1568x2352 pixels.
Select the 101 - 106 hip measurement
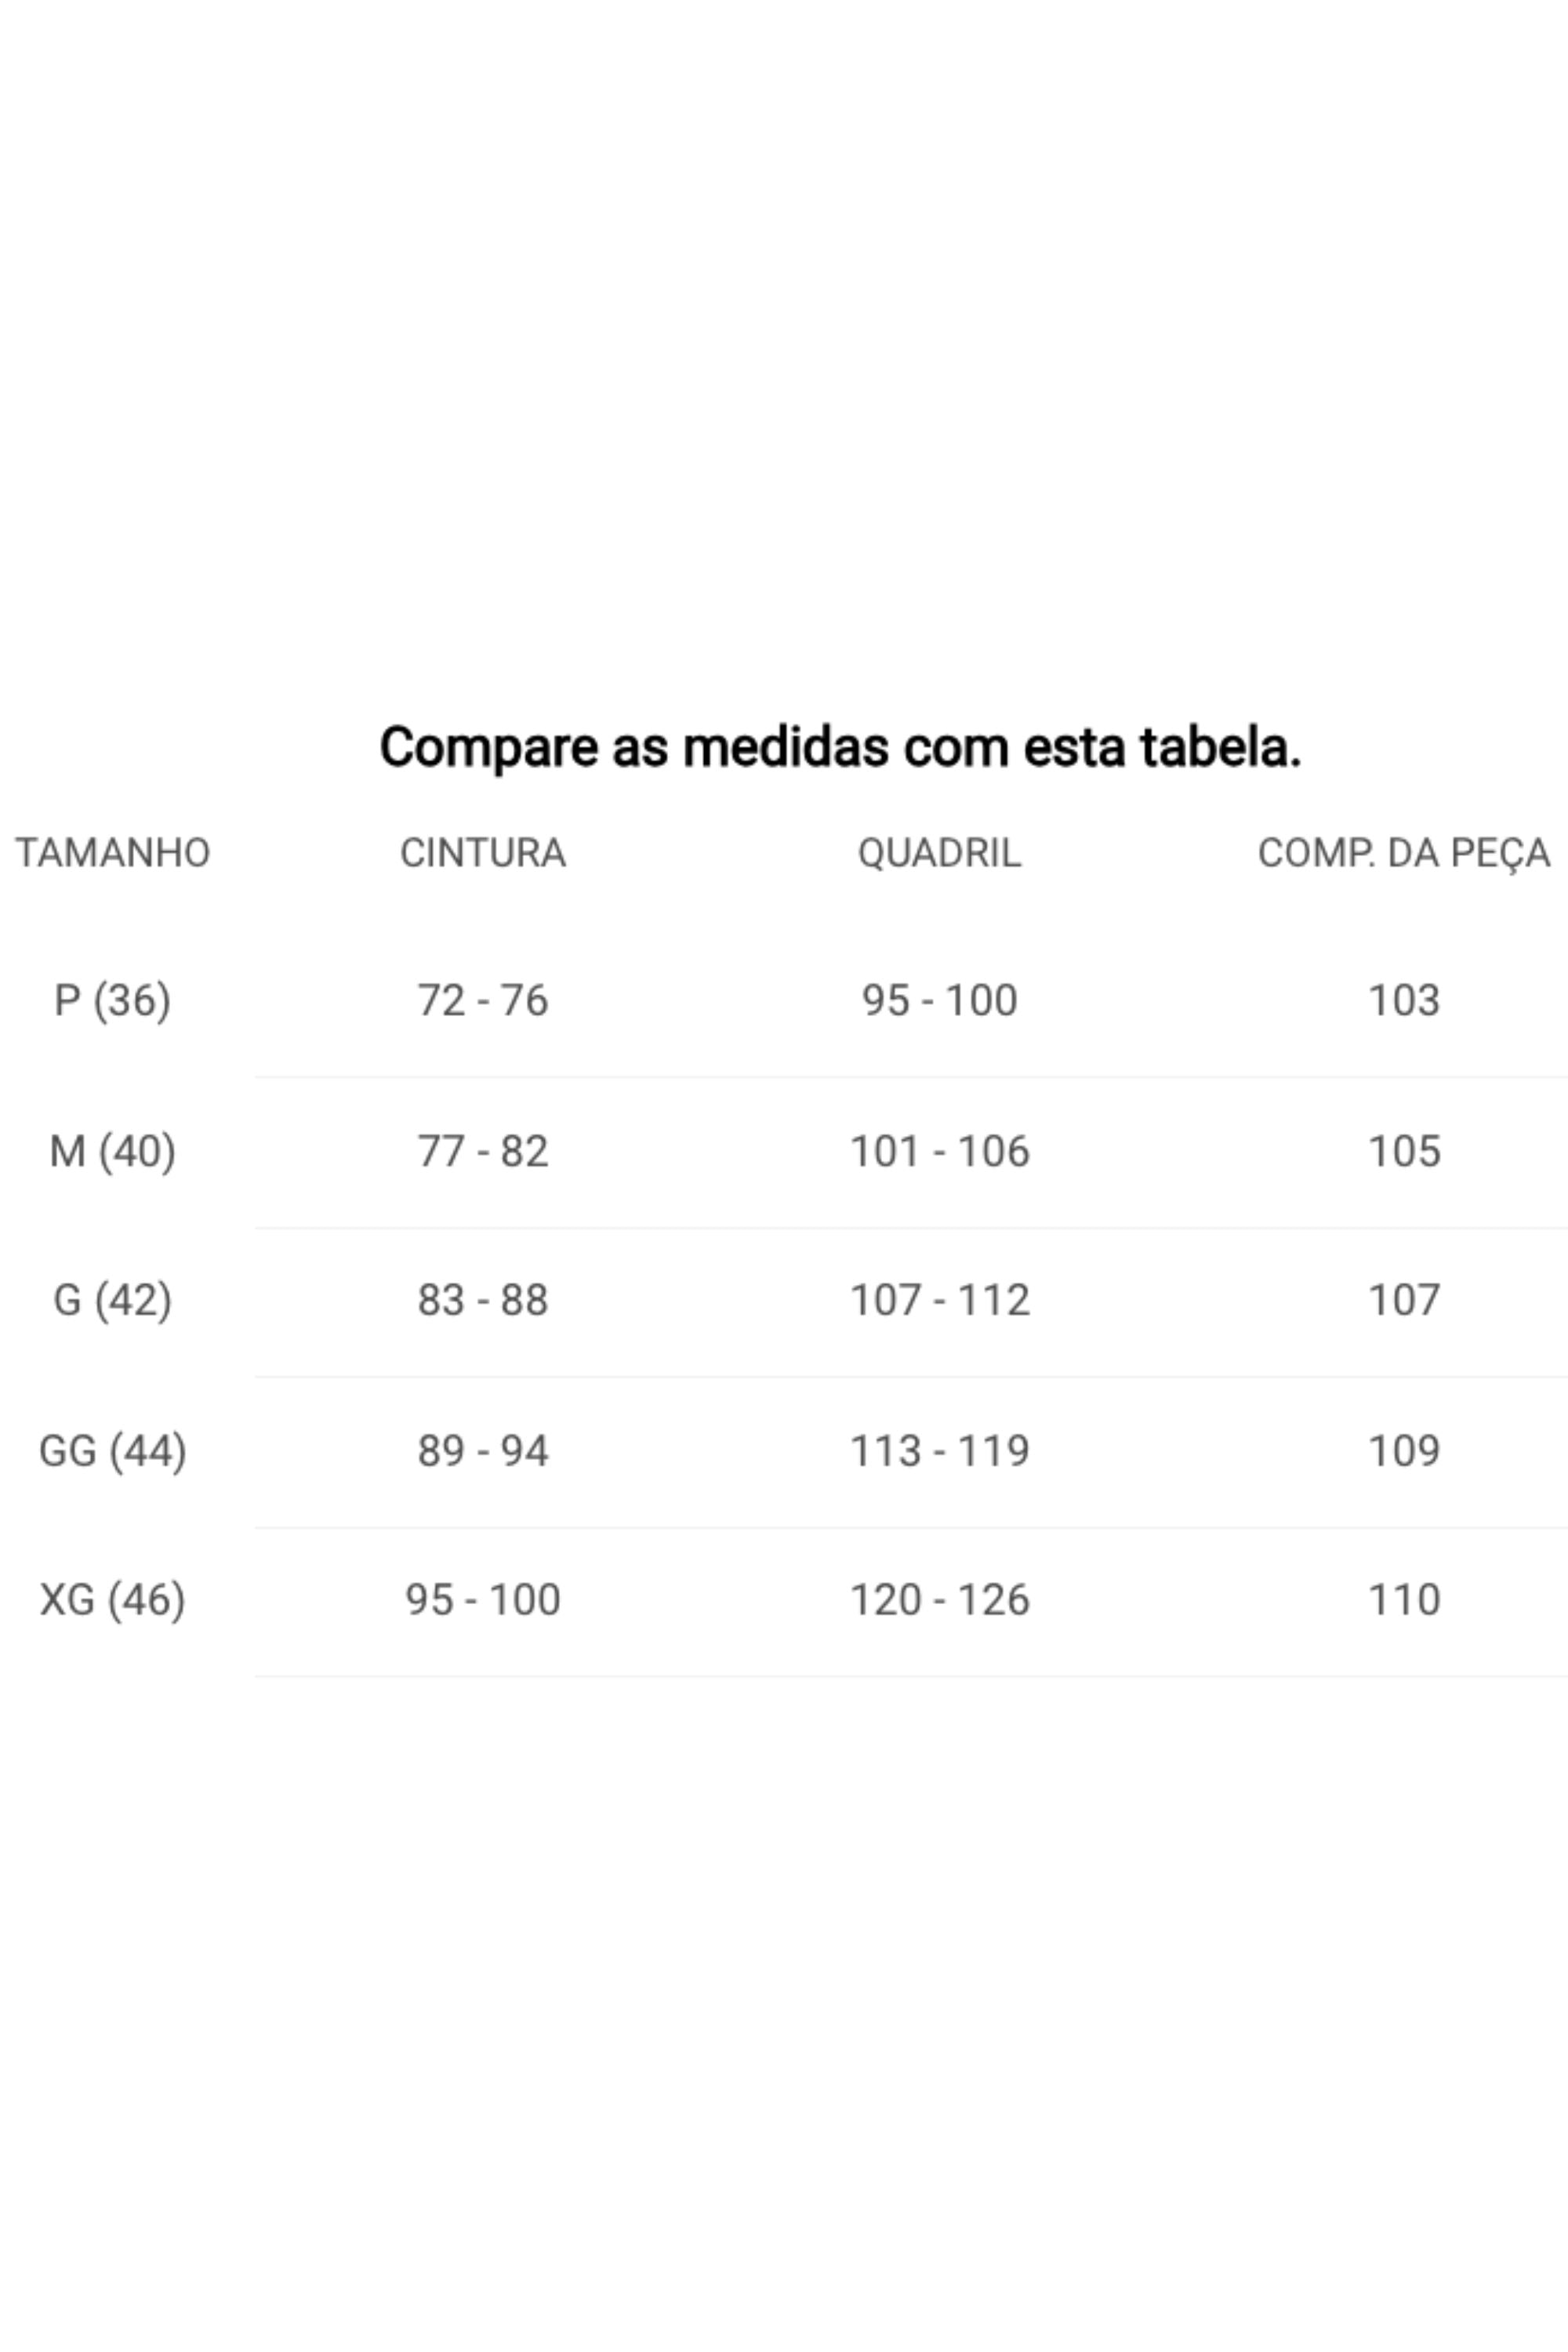tap(939, 1151)
